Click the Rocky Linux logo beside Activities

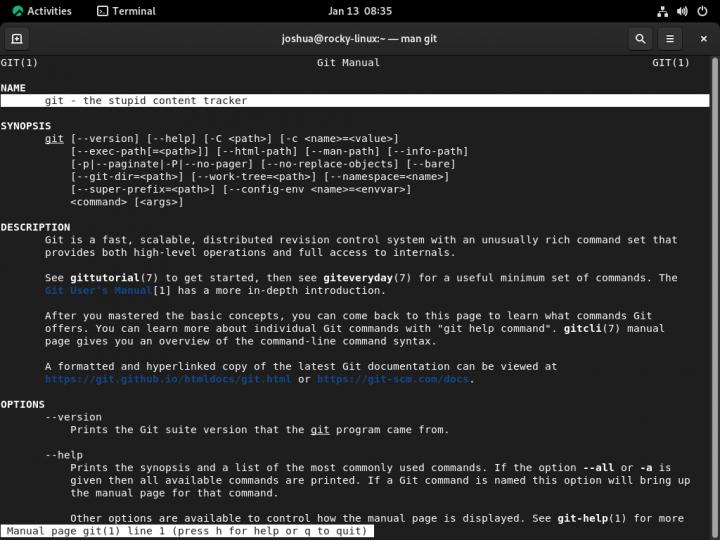17,11
